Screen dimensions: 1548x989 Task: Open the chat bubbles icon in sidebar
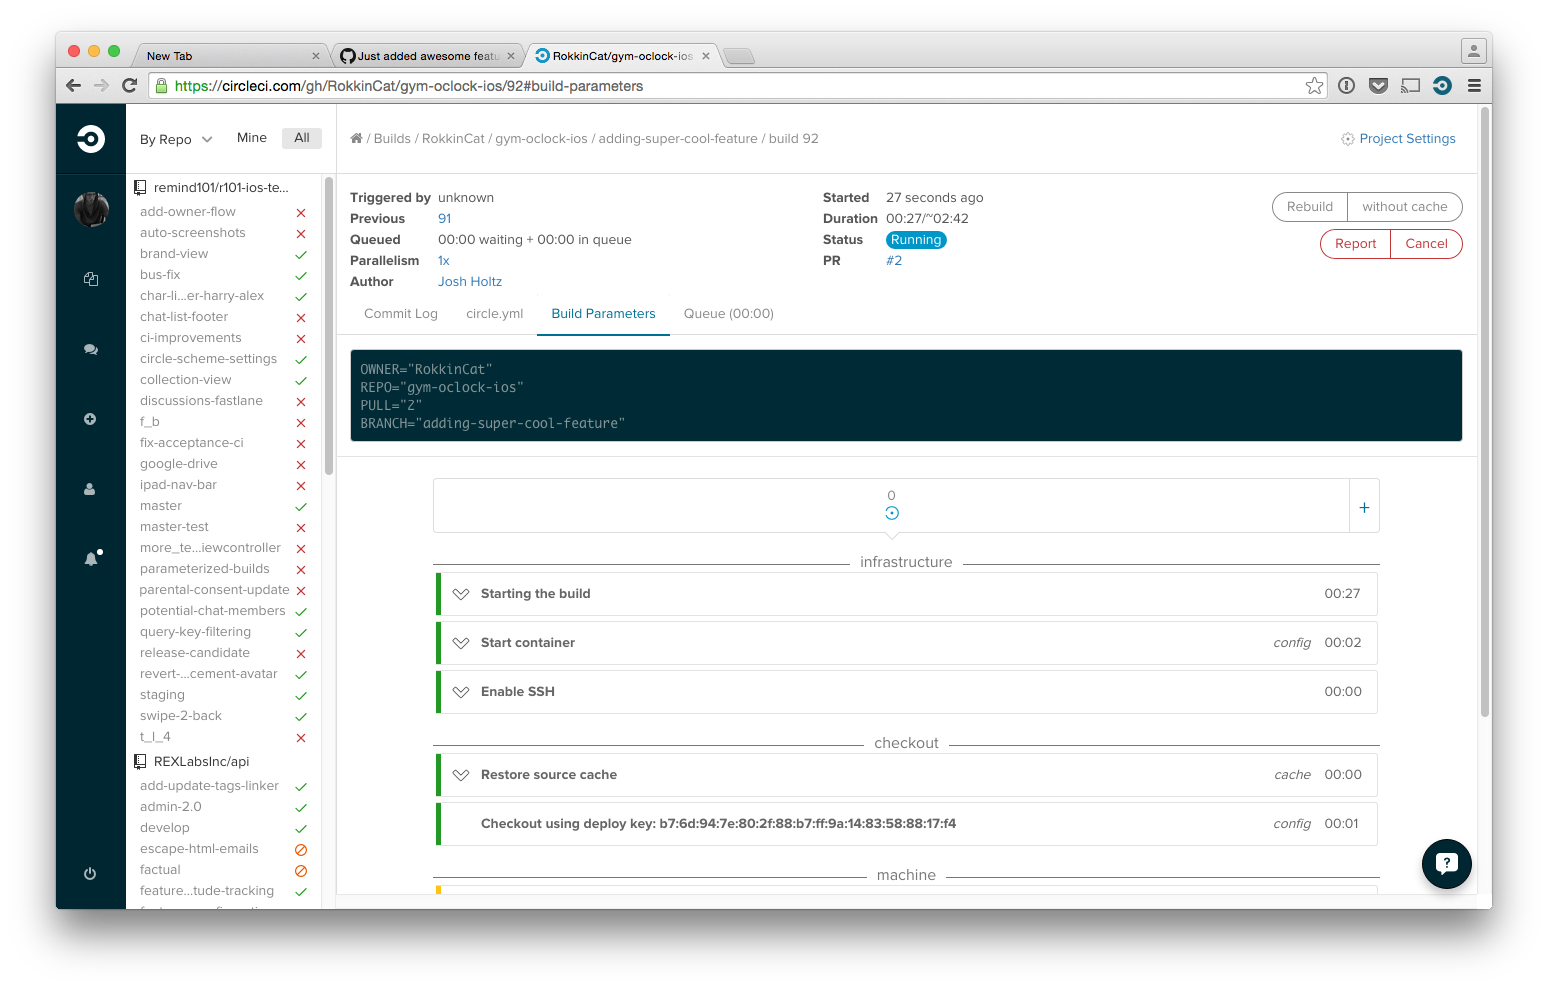click(91, 349)
